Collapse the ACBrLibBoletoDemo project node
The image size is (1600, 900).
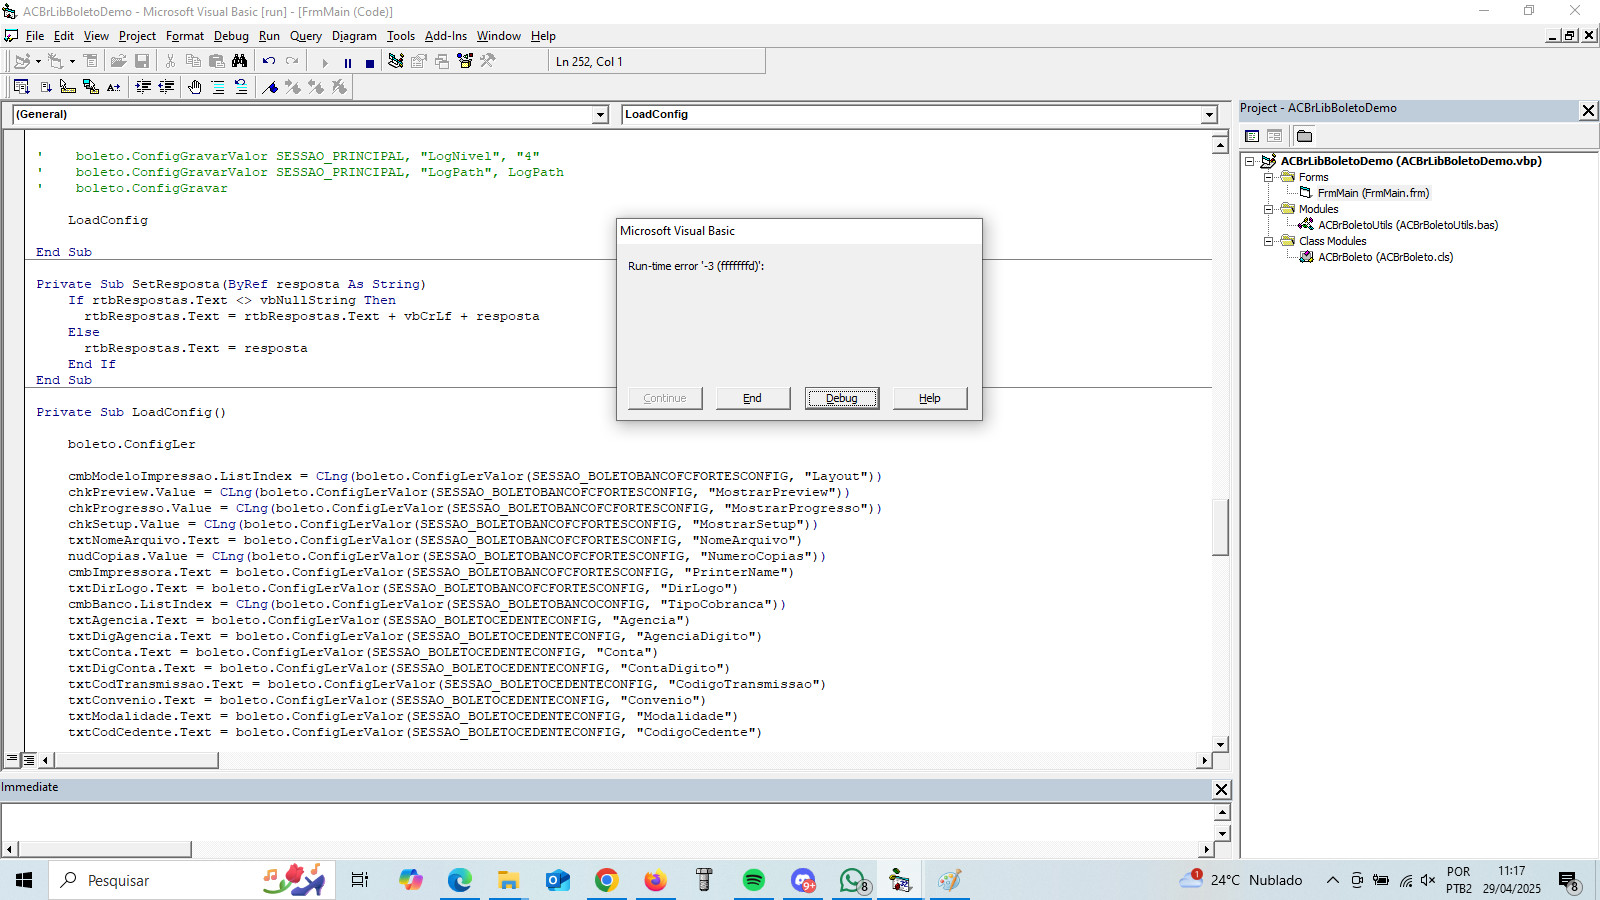tap(1249, 161)
